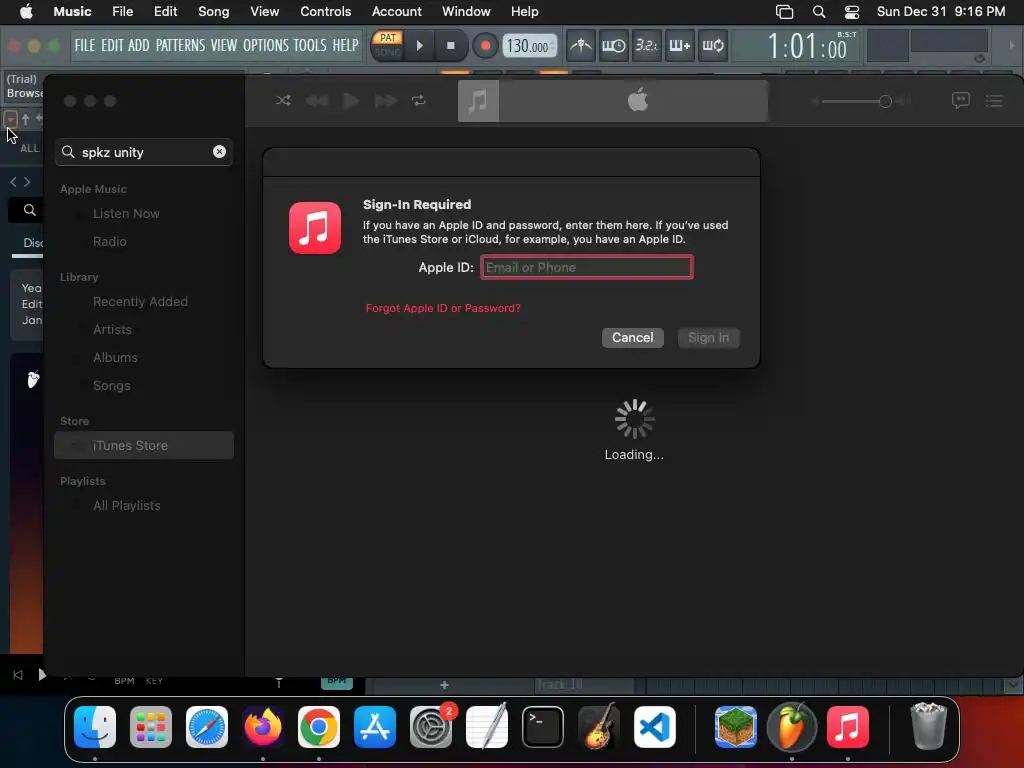Toggle FL Studio loop recording icon

tap(712, 46)
